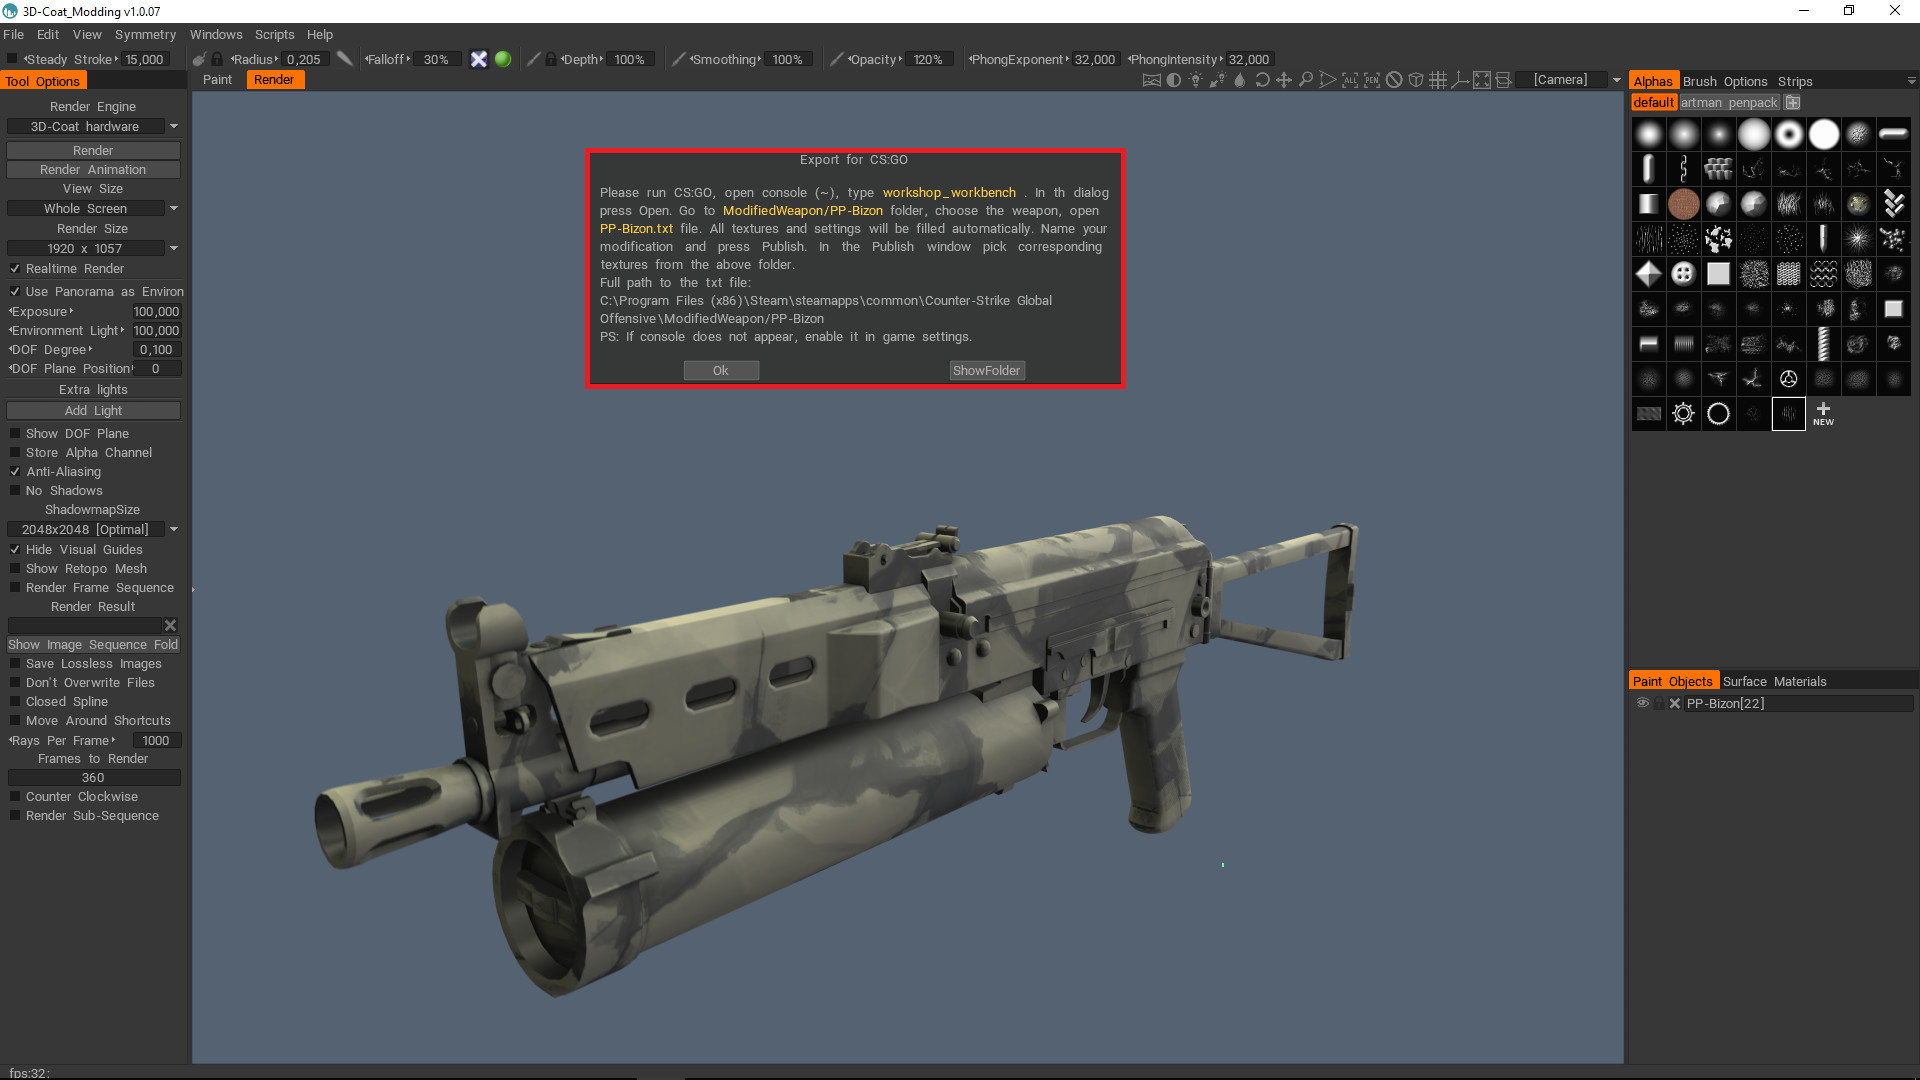This screenshot has width=1920, height=1080.
Task: Select the Zoom magnifier tool
Action: tap(1306, 80)
